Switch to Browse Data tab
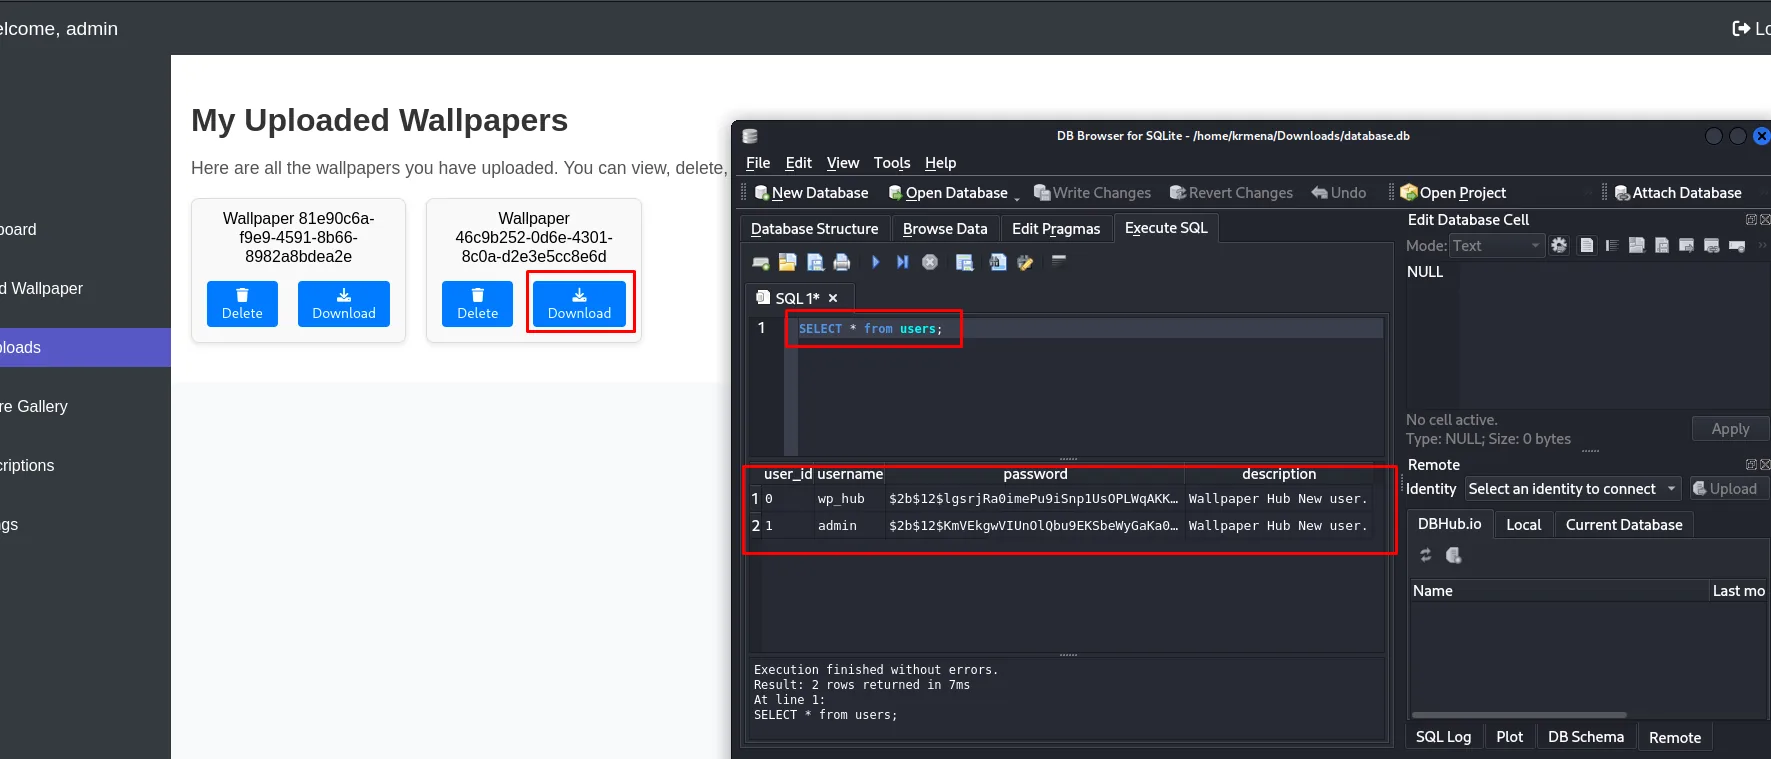 (x=945, y=229)
